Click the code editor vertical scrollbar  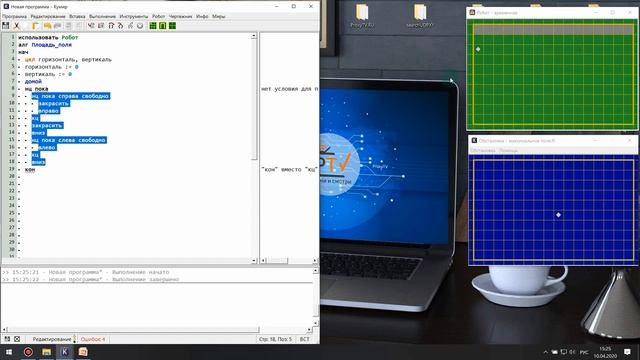pos(254,147)
